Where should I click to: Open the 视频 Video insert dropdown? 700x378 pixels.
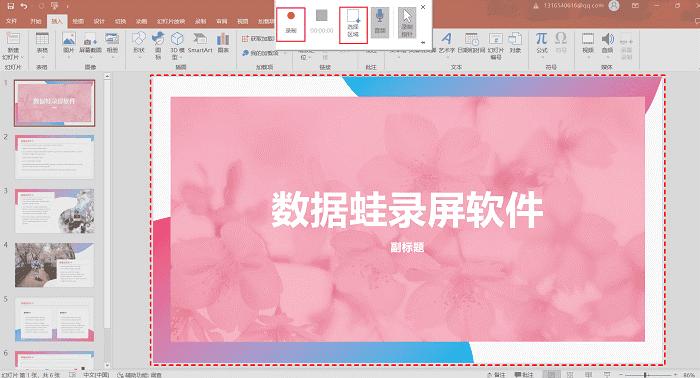pos(588,45)
